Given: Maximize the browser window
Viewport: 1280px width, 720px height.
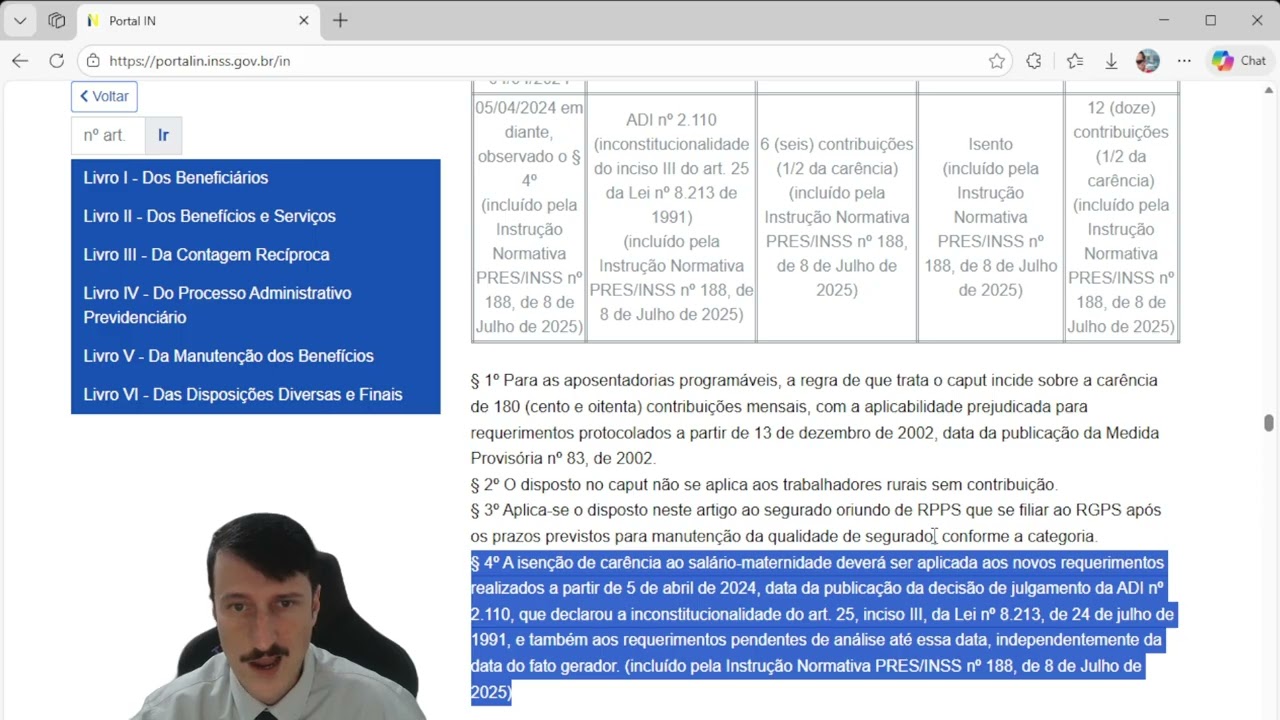Looking at the screenshot, I should 1211,20.
